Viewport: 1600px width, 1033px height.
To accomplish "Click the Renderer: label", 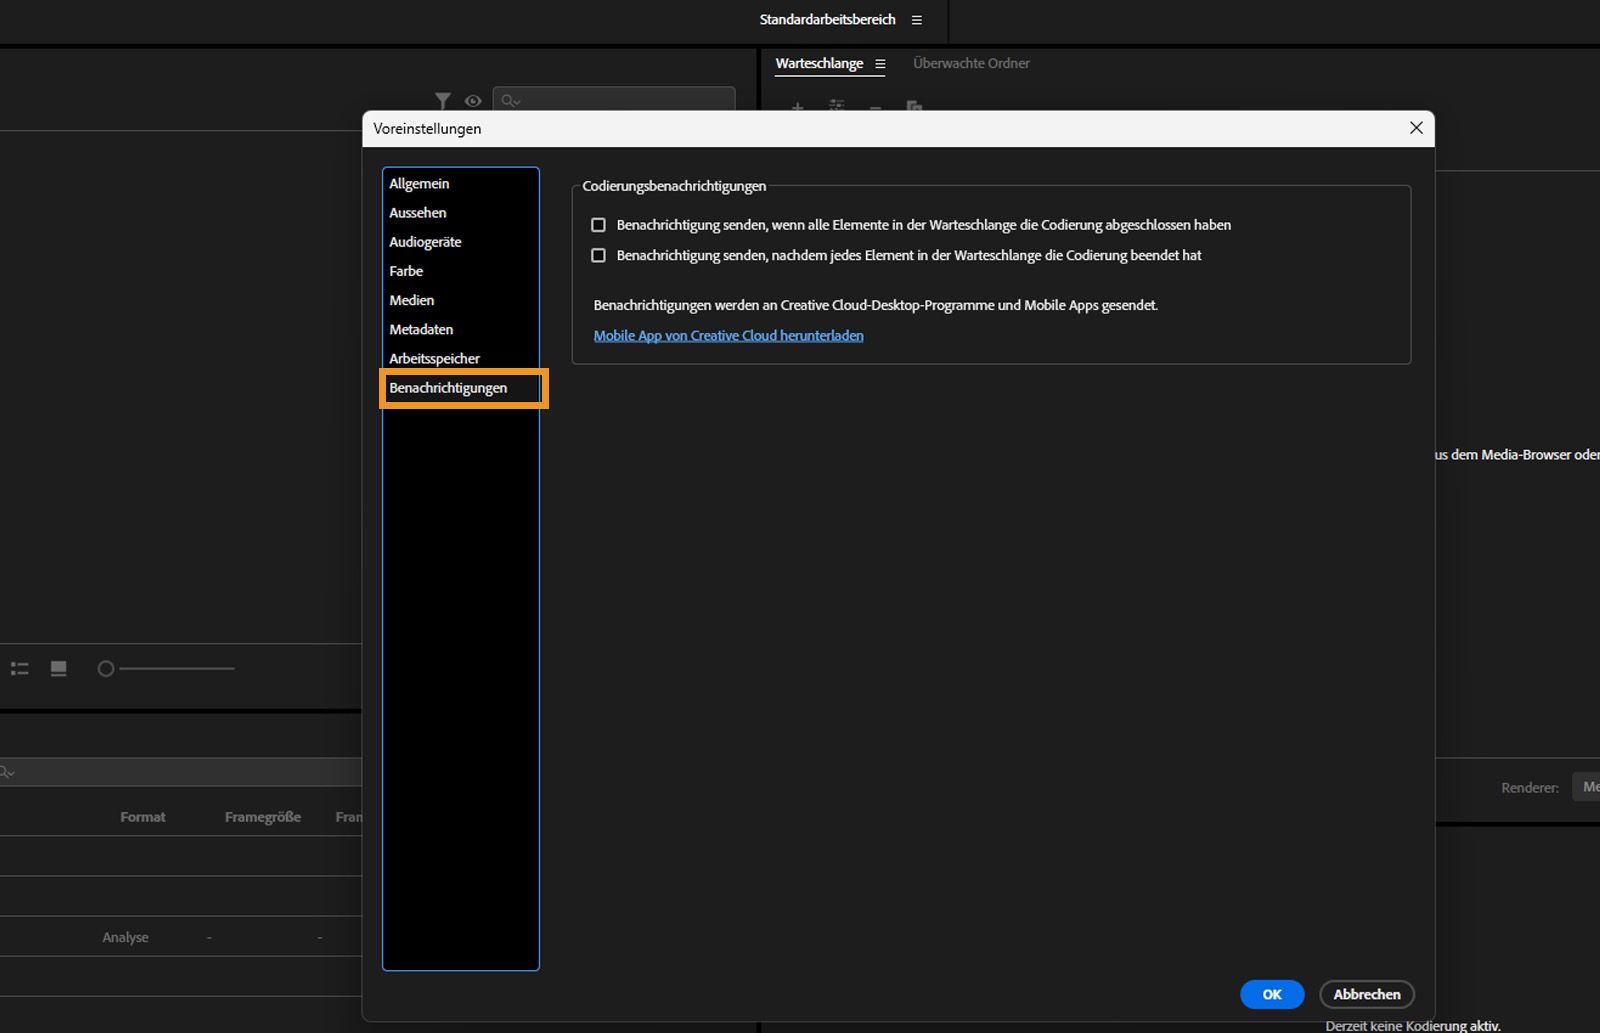I will [1530, 788].
